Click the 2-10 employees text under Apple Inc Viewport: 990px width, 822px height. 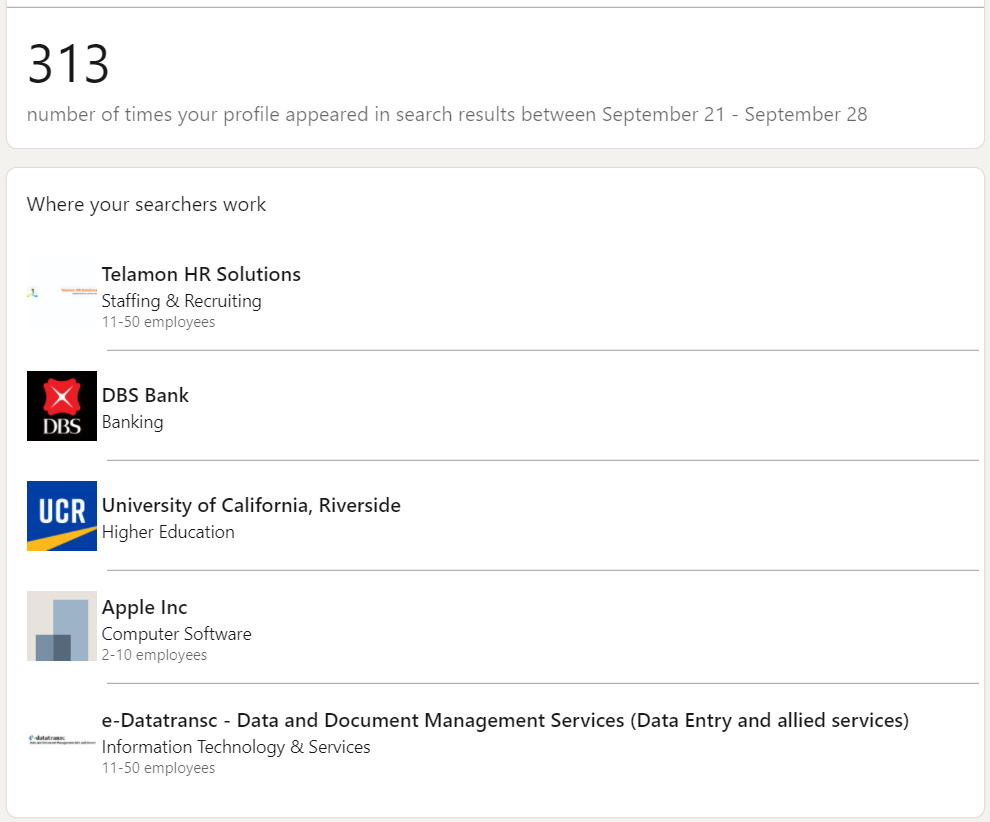[154, 655]
